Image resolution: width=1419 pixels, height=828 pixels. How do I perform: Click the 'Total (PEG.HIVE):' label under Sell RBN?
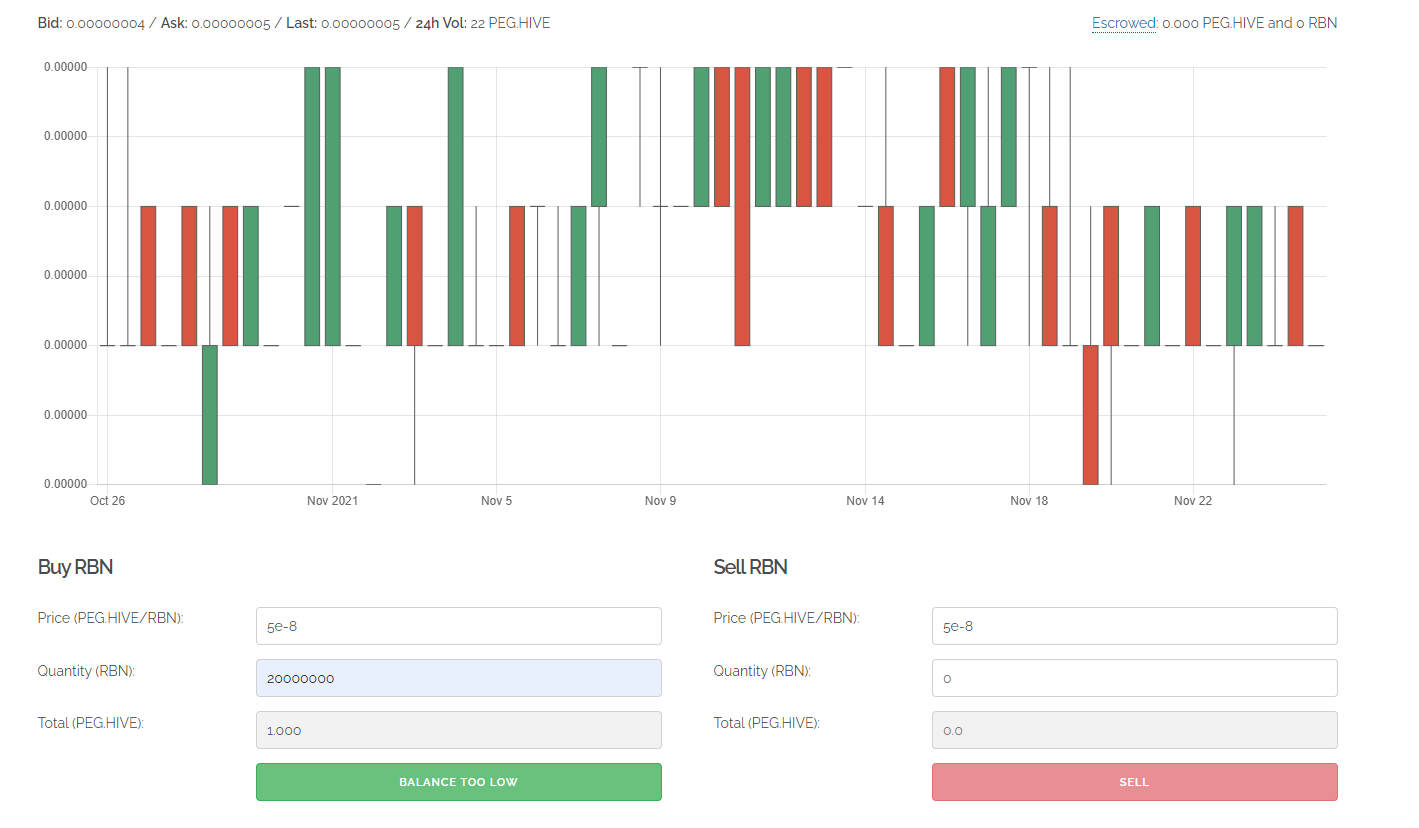767,723
